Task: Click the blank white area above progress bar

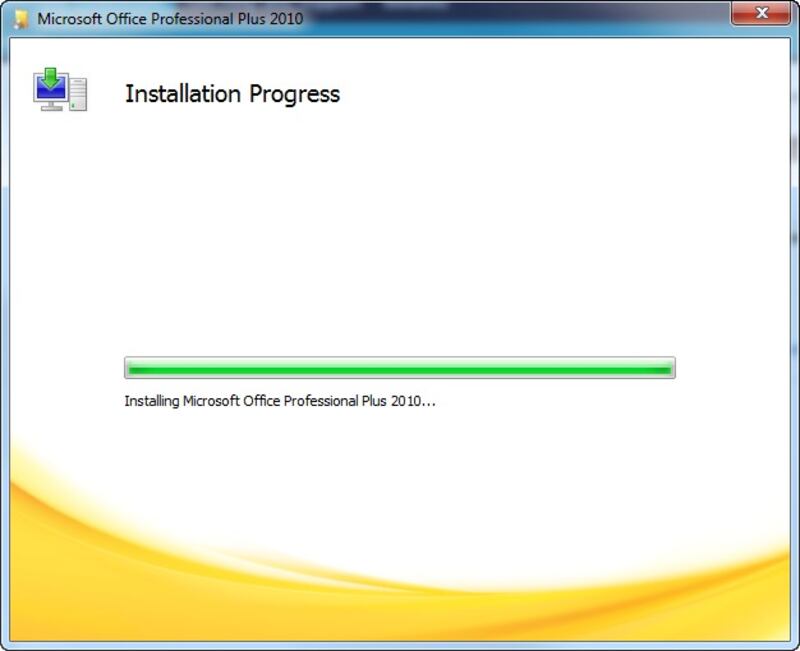Action: click(x=400, y=230)
